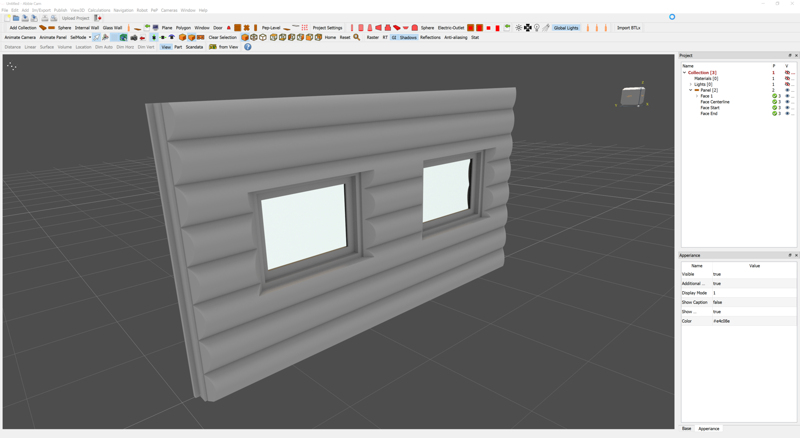Screen dimensions: 800x438
Task: Click the small red square icon
Action: [488, 28]
